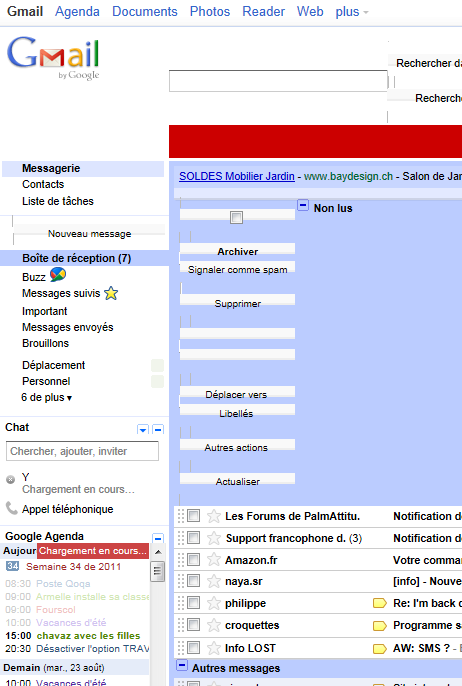
Task: Click the Actualiser button
Action: point(237,481)
